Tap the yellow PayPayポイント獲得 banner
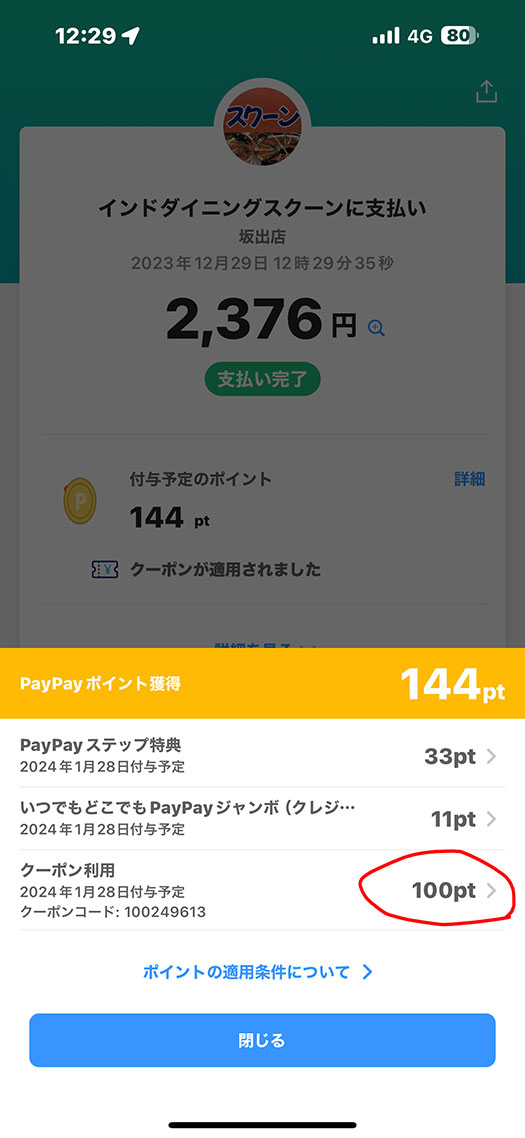The height and width of the screenshot is (1138, 525). [262, 683]
